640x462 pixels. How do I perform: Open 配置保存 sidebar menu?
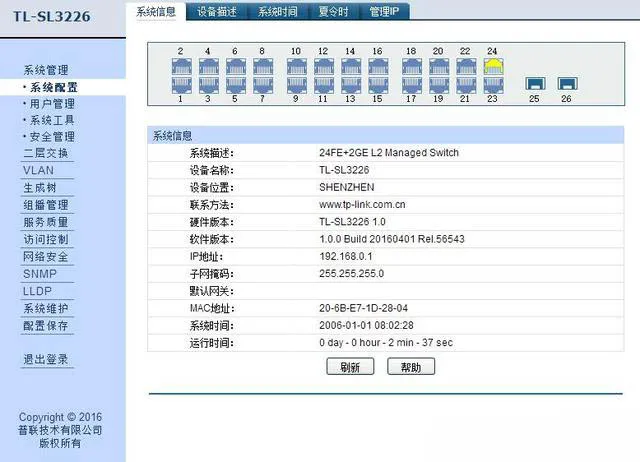(46, 326)
